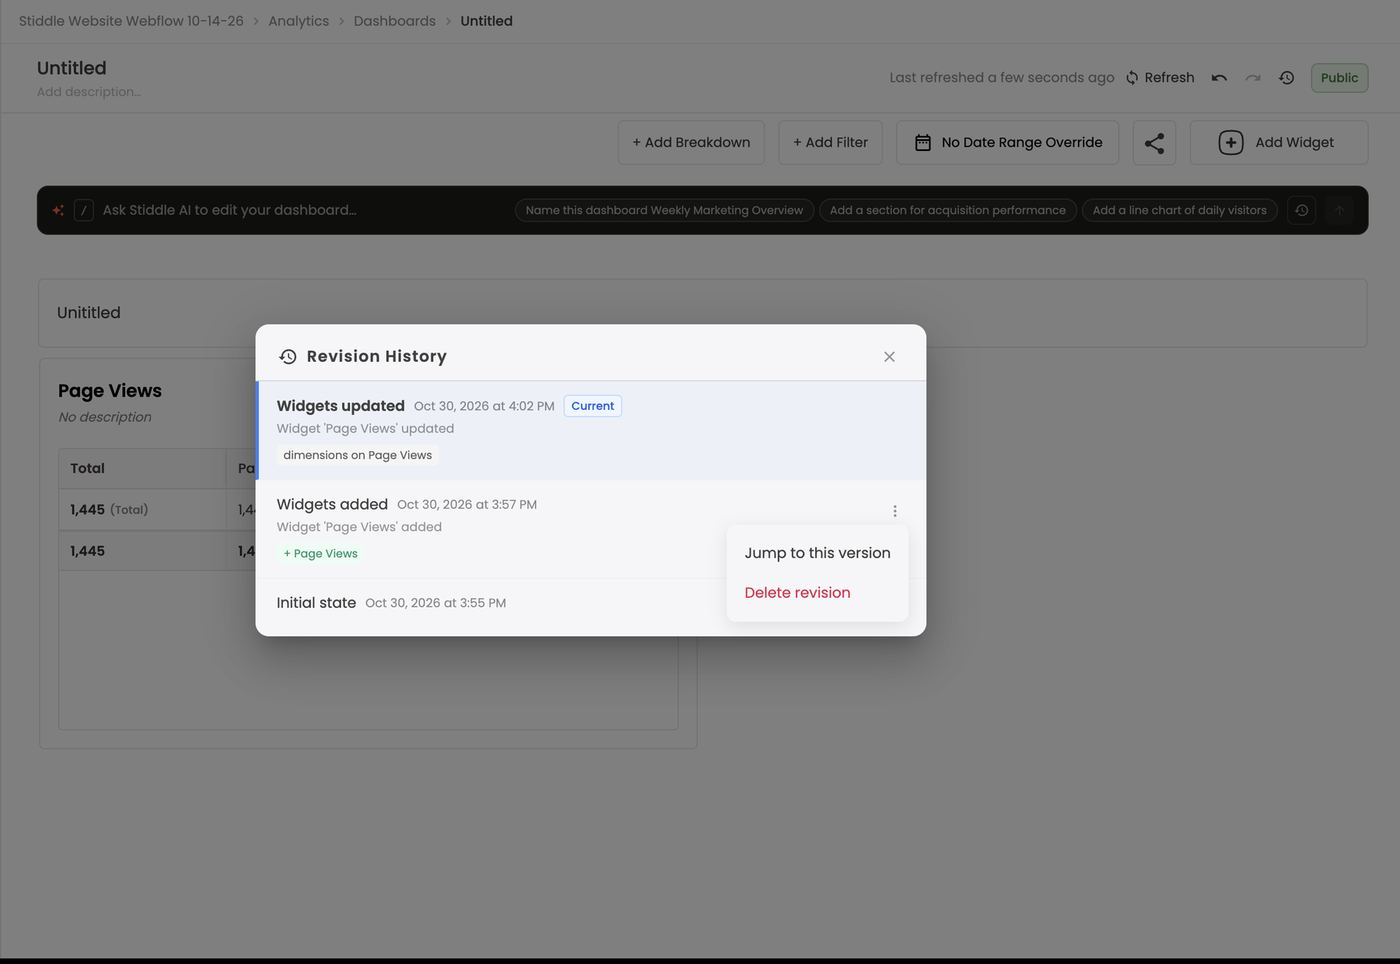Click the Ask Stiddle AI input field
This screenshot has width=1400, height=964.
pyautogui.click(x=303, y=210)
